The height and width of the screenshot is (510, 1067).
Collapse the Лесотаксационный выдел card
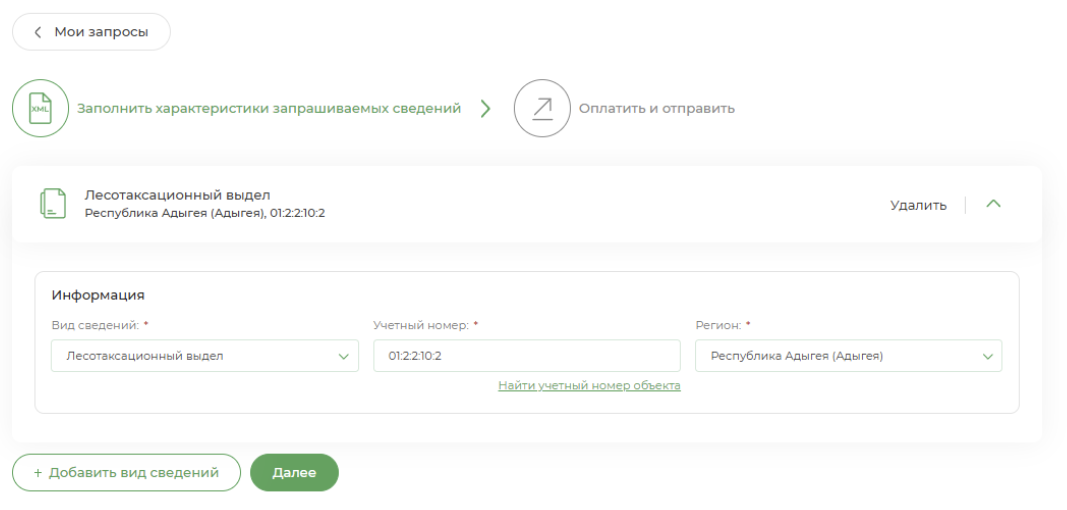[x=994, y=204]
